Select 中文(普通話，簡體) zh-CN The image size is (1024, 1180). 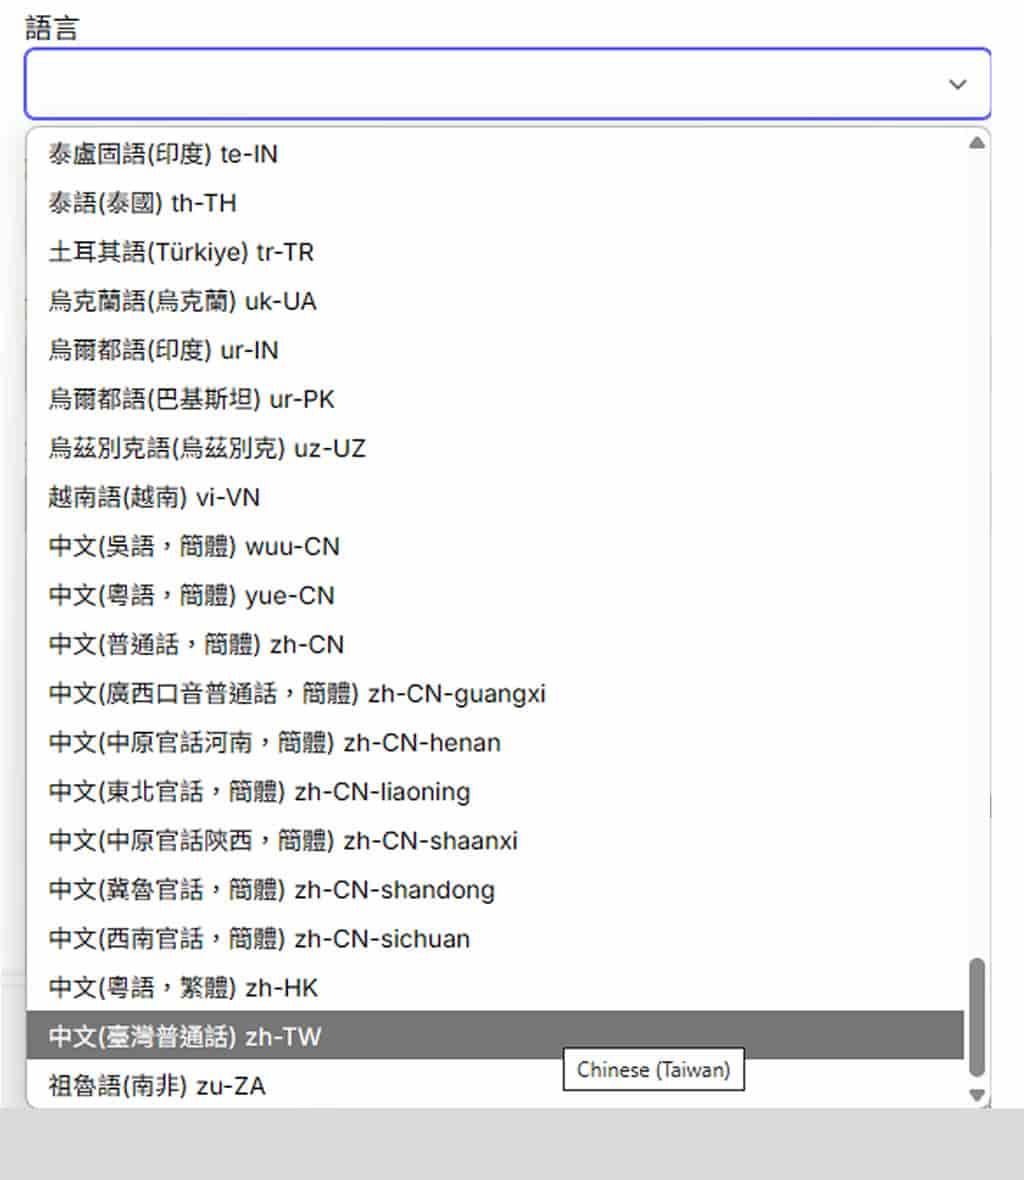[x=495, y=644]
